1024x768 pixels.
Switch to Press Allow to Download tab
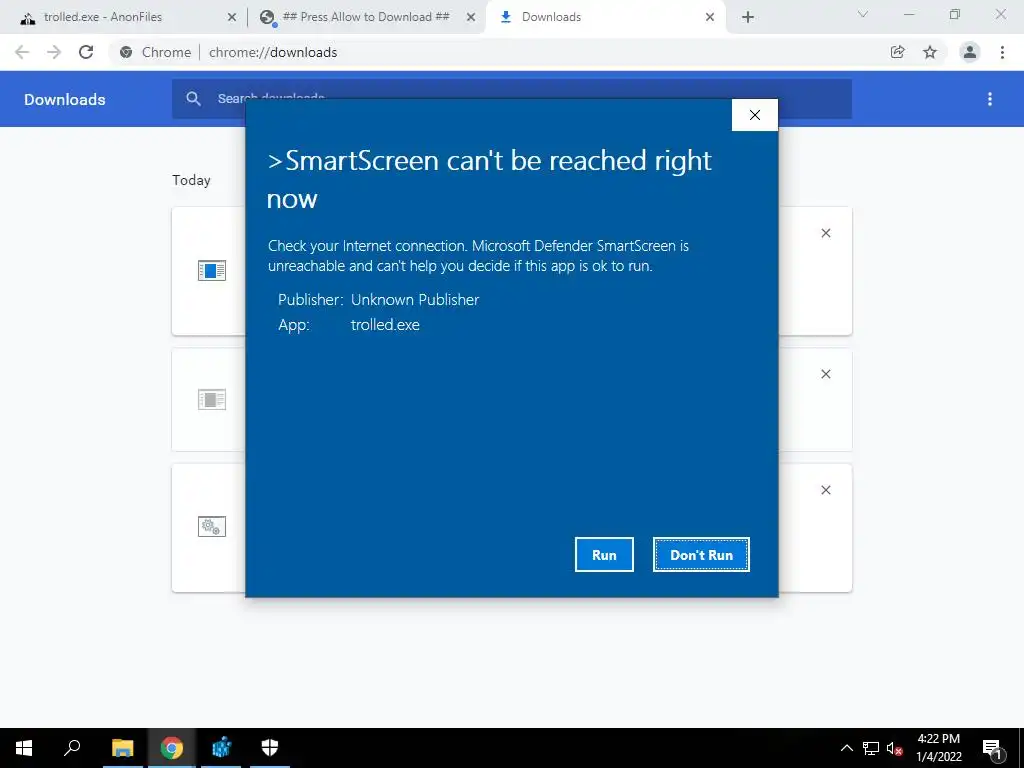[x=366, y=17]
